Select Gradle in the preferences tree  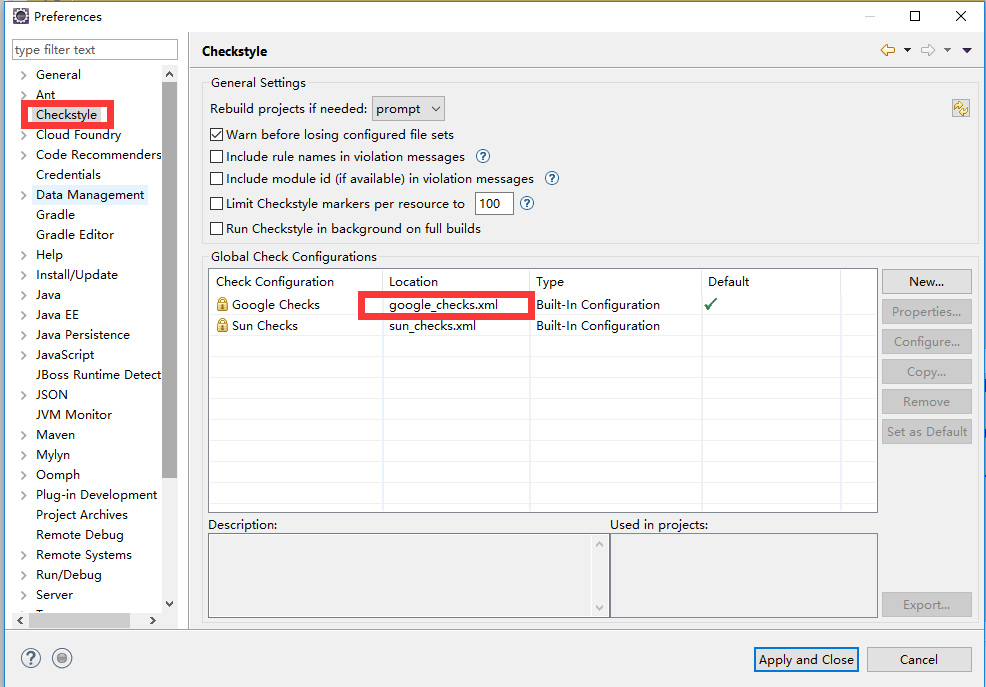click(x=55, y=215)
